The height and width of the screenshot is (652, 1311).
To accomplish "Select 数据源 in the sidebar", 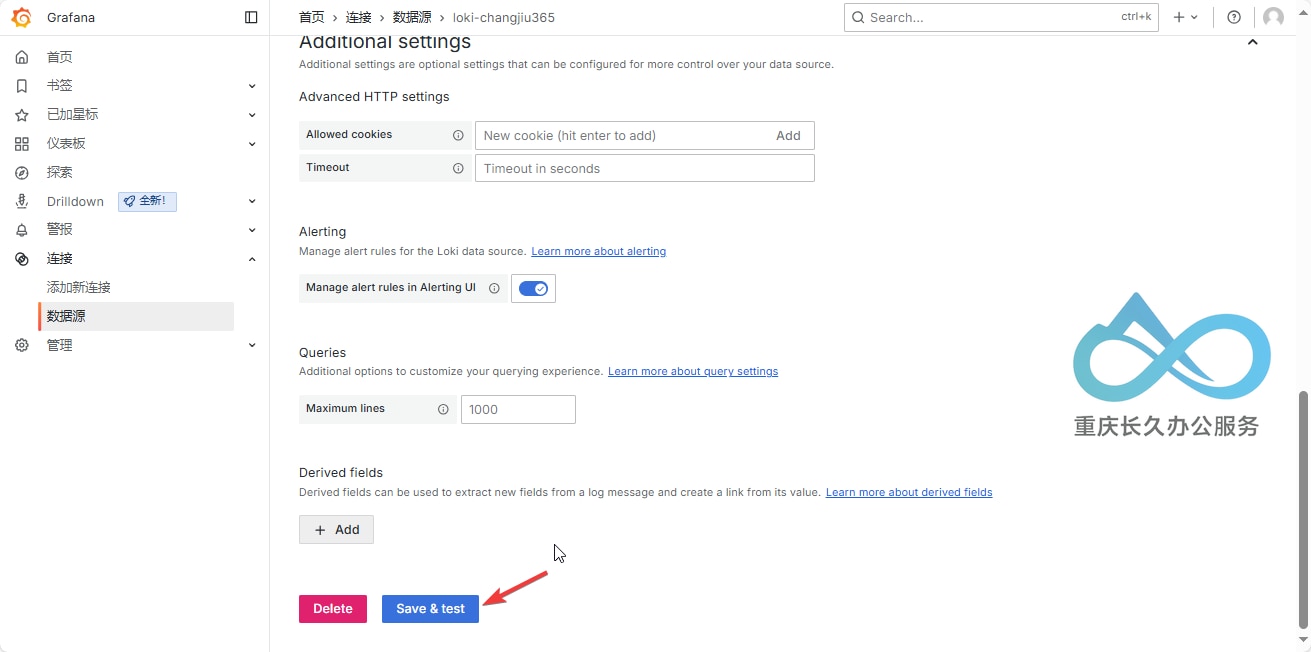I will [136, 316].
